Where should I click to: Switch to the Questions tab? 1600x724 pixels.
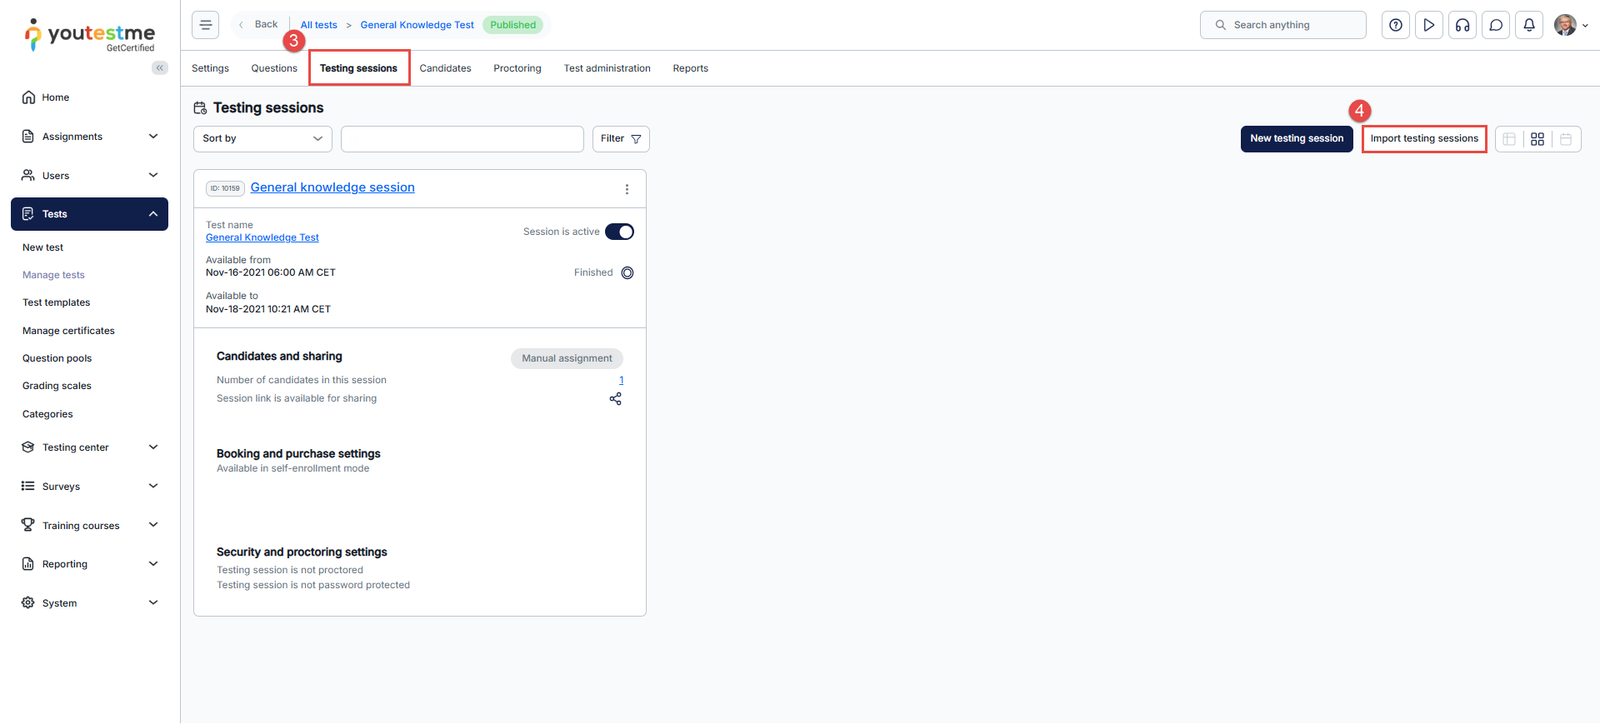pyautogui.click(x=274, y=69)
